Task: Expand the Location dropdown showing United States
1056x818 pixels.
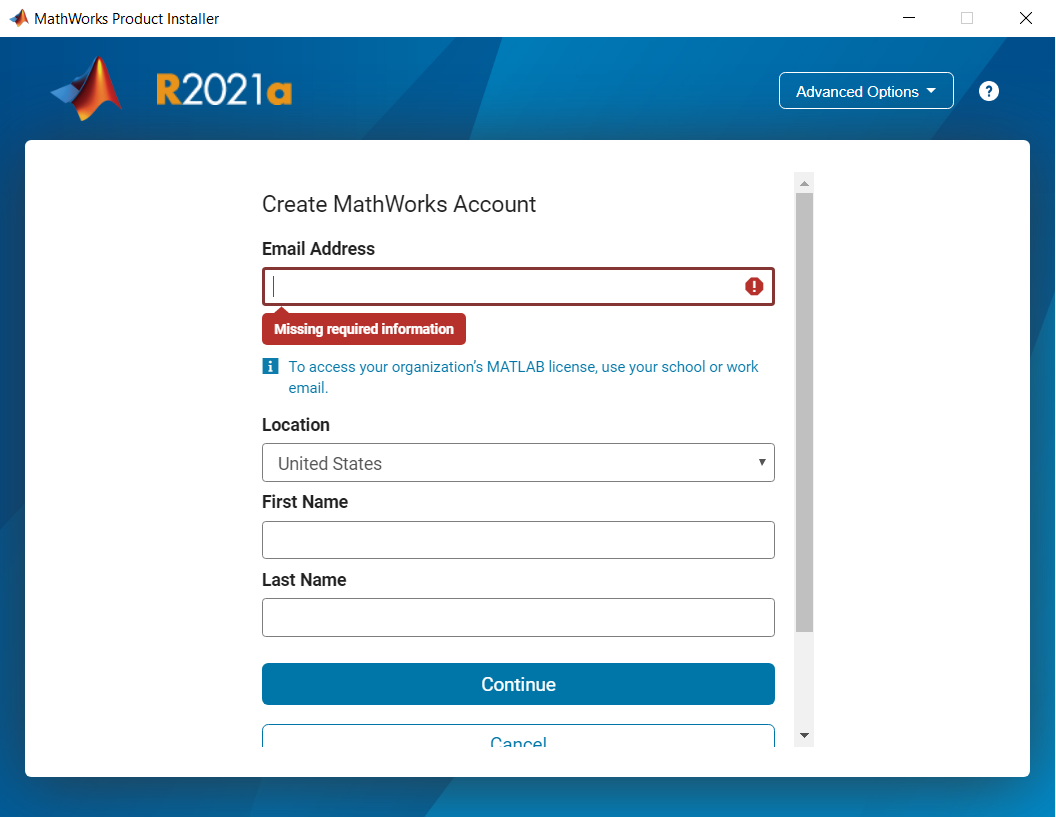Action: 518,463
